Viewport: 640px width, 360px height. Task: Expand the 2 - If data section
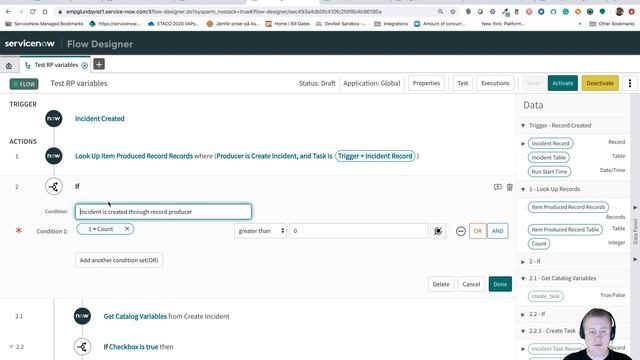(523, 262)
